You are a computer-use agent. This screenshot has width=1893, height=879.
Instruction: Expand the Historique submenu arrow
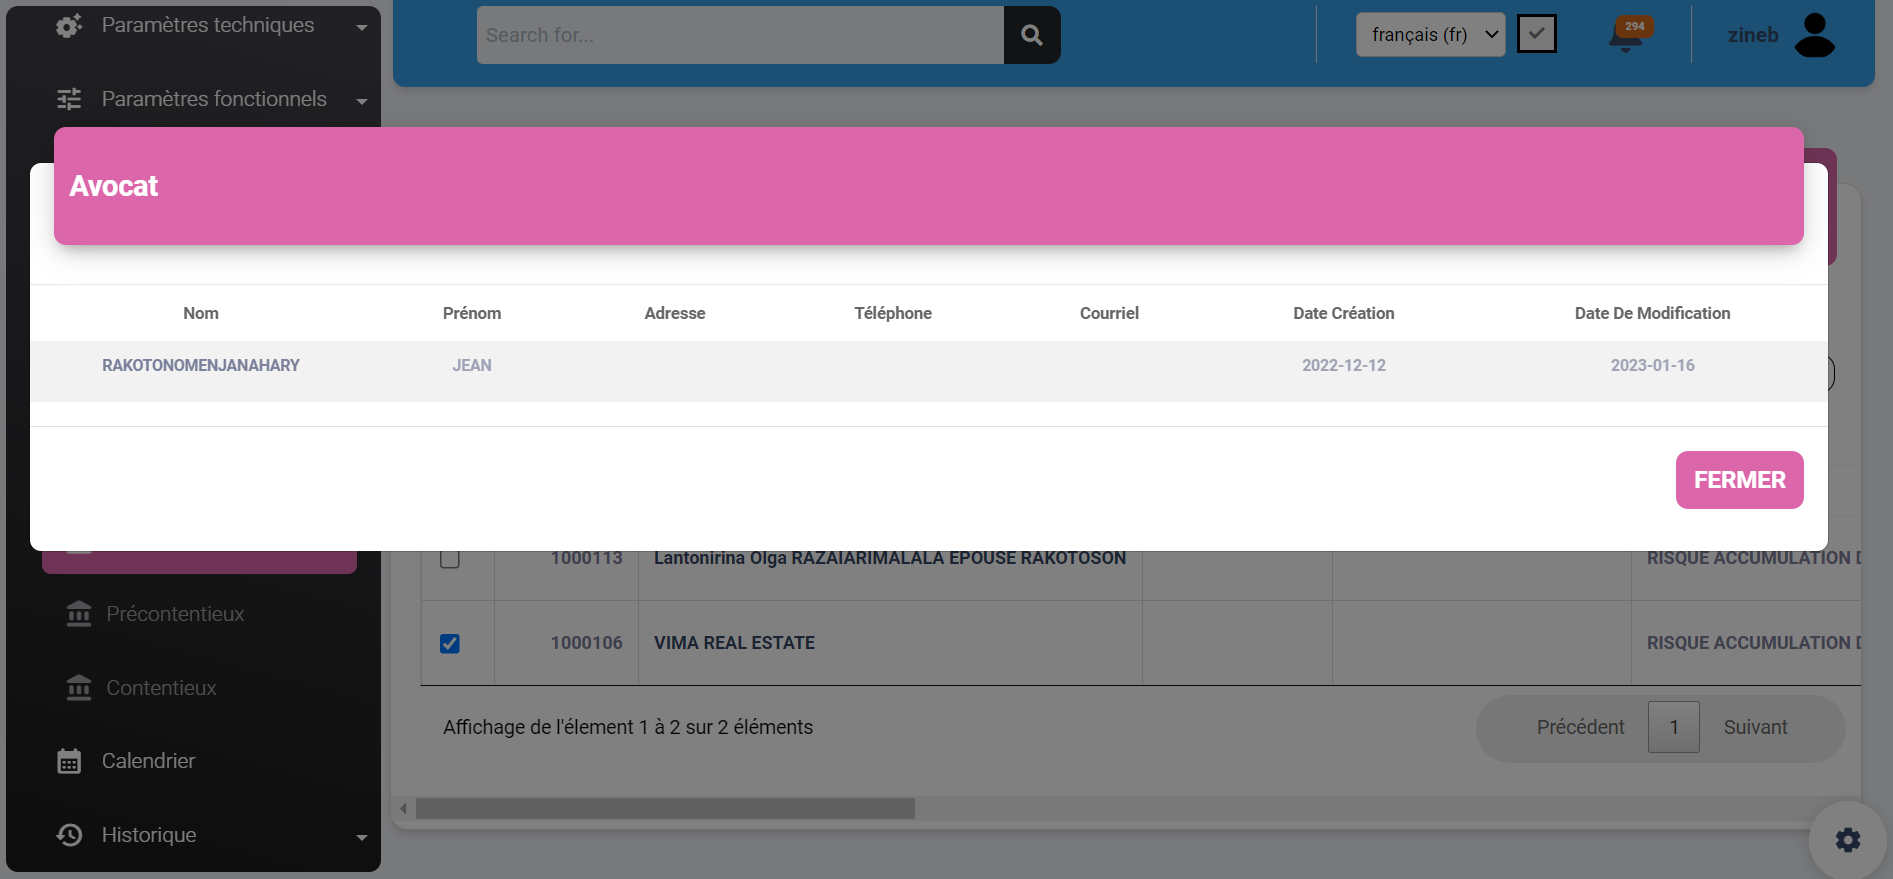(362, 837)
